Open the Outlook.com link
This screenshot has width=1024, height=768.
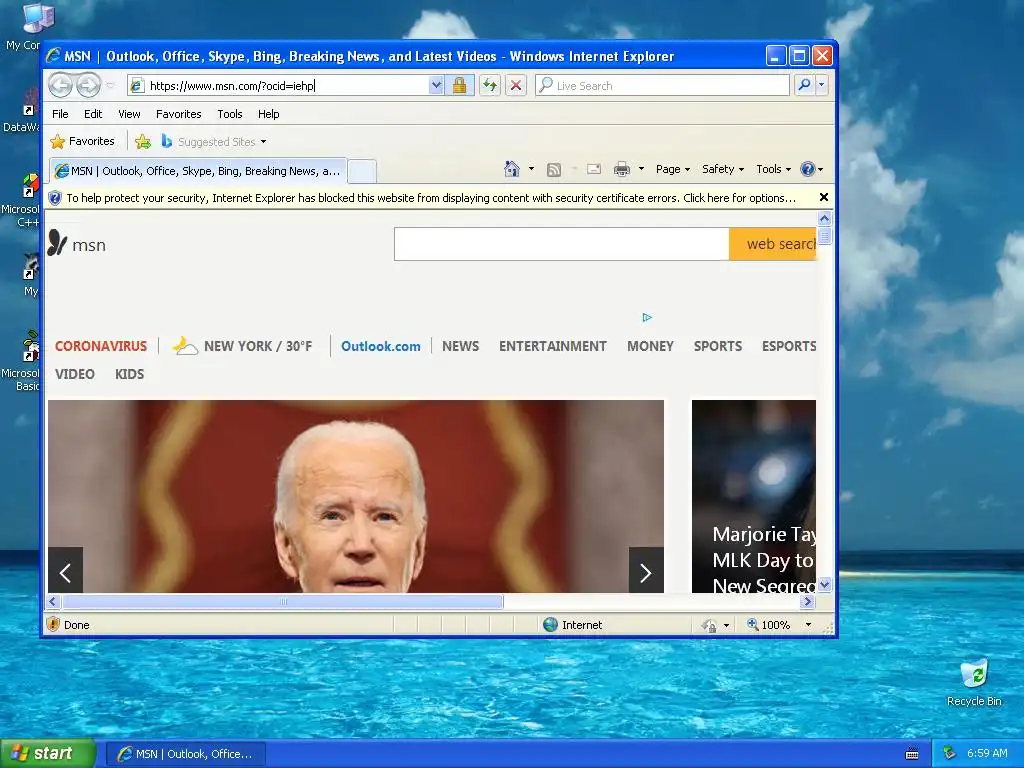[381, 346]
